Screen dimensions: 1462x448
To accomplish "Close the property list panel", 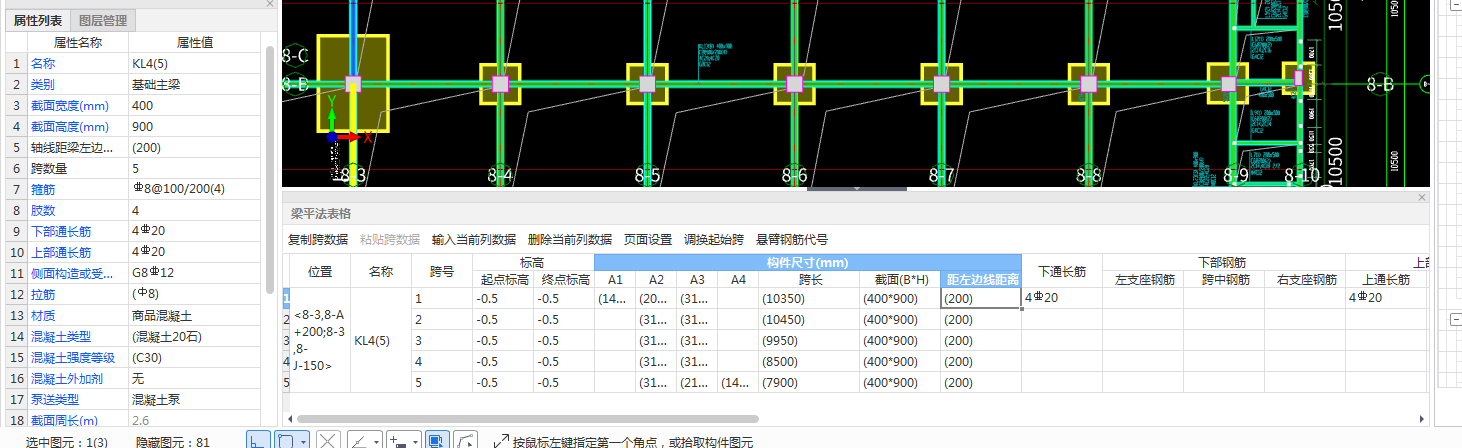I will tap(269, 4).
